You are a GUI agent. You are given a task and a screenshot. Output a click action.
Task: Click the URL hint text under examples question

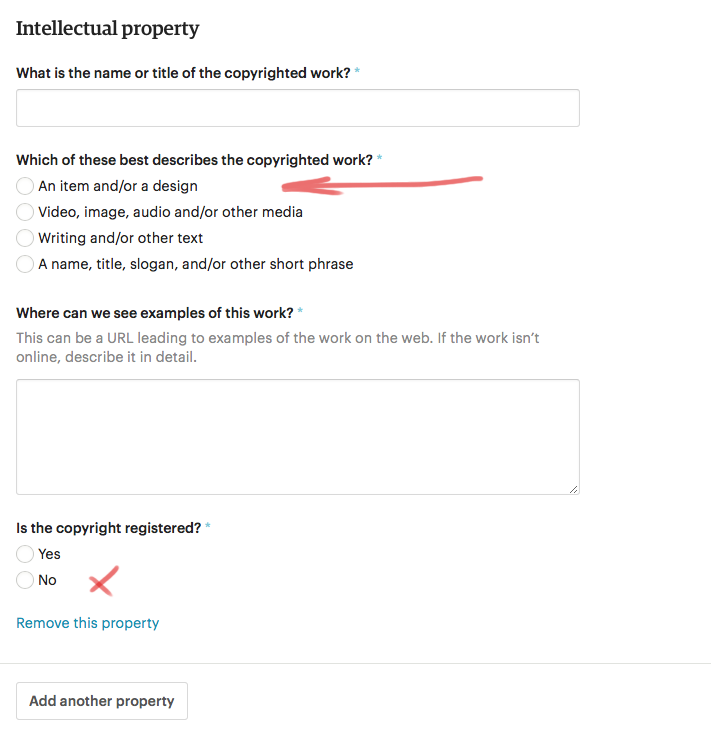pos(277,347)
